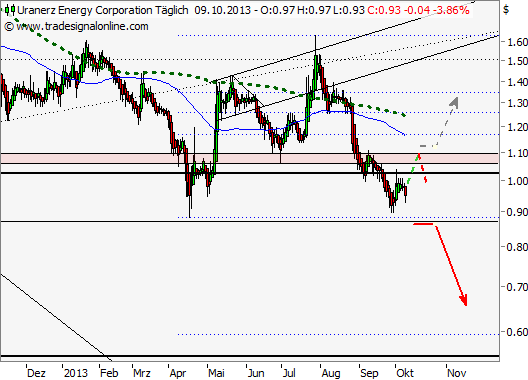
Task: Click the red close value 'C:0.93'
Action: click(384, 10)
